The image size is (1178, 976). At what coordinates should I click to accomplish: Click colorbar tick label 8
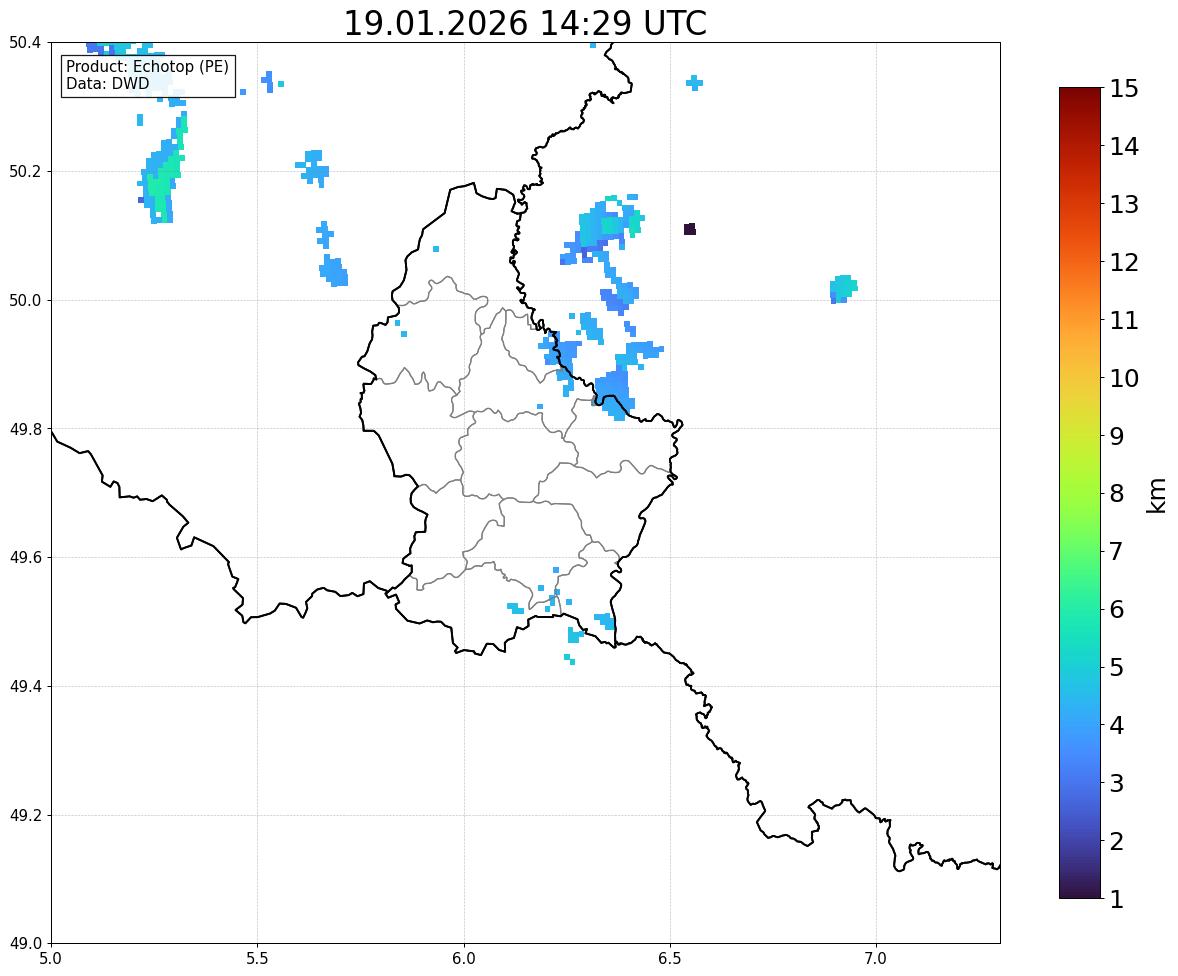(x=1117, y=494)
